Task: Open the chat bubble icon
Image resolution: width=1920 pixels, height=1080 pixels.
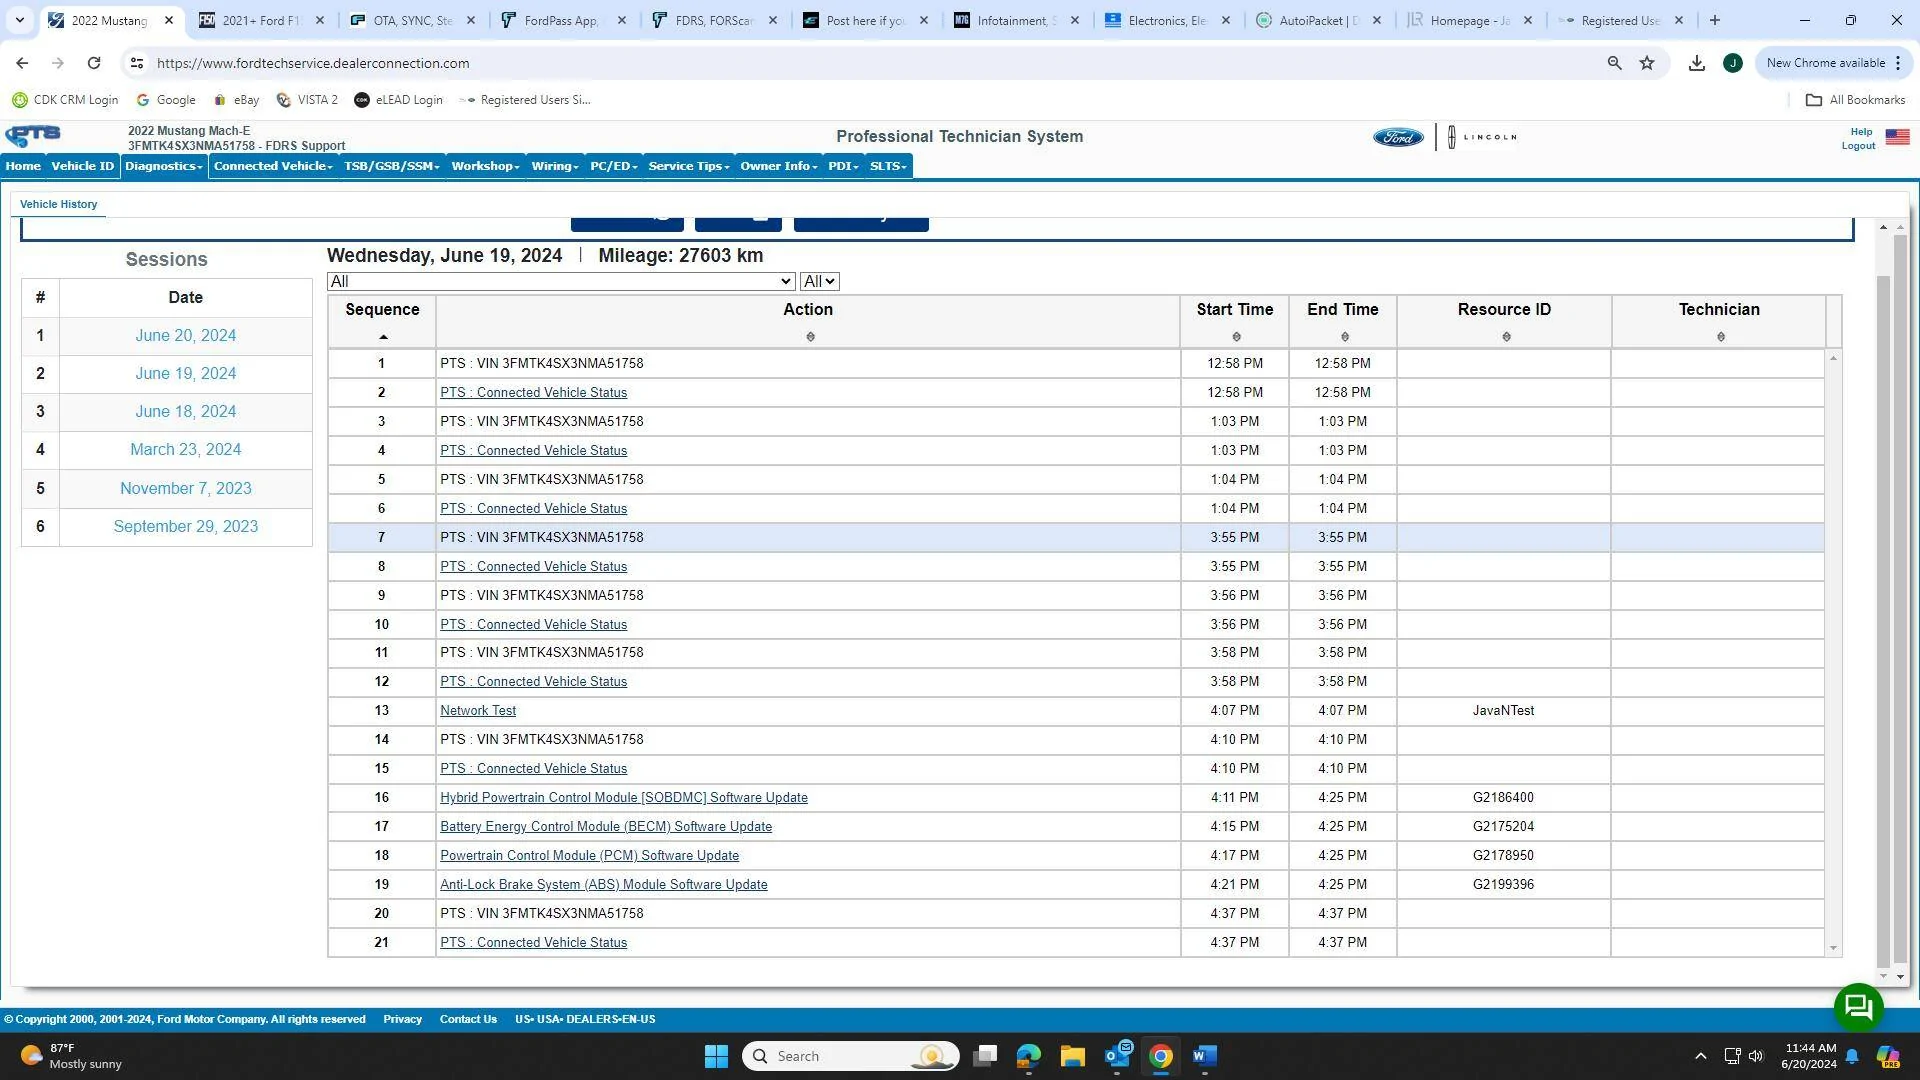Action: point(1858,1007)
